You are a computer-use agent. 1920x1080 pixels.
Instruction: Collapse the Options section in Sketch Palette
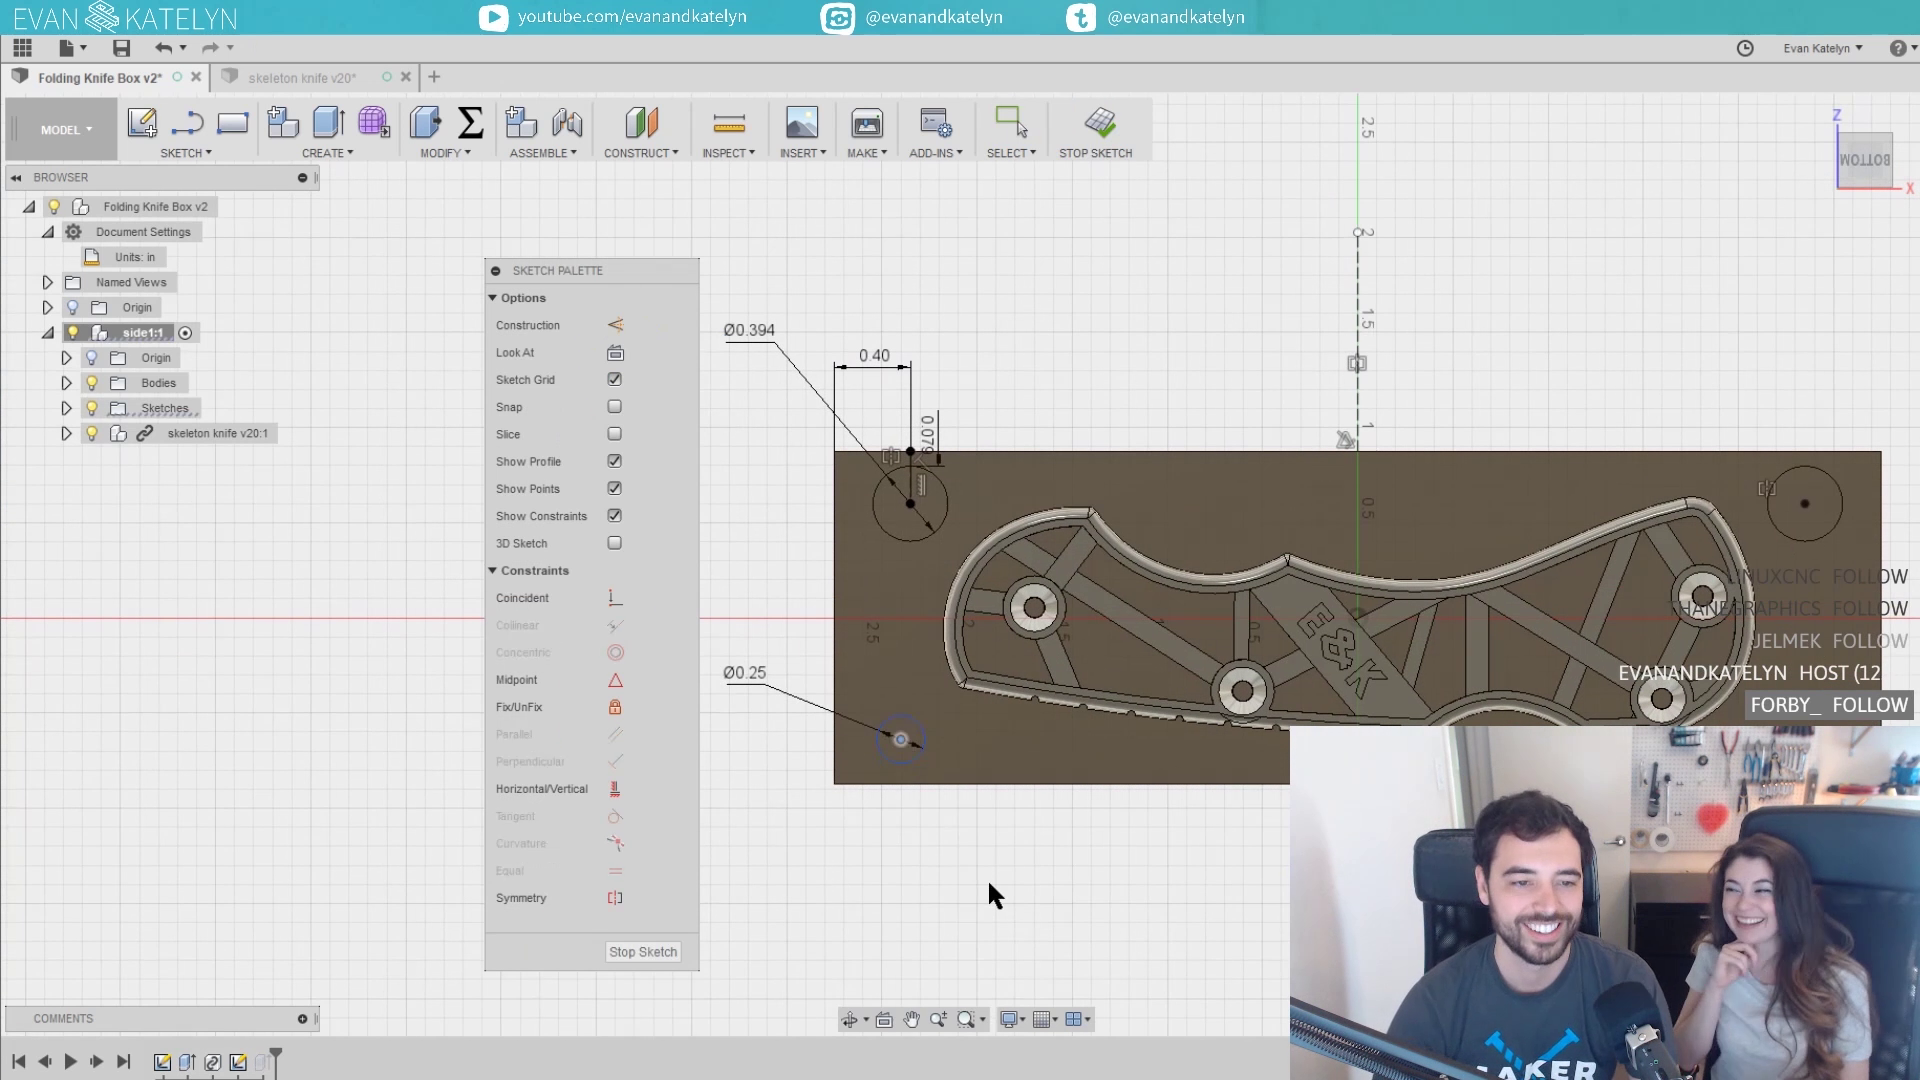(x=492, y=298)
